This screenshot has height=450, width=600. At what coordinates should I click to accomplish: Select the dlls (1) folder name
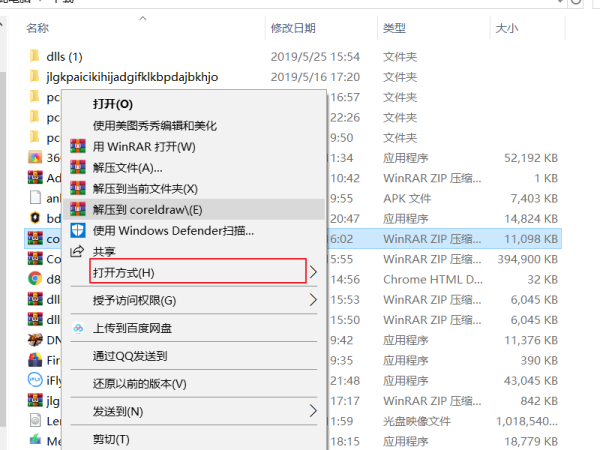[64, 57]
